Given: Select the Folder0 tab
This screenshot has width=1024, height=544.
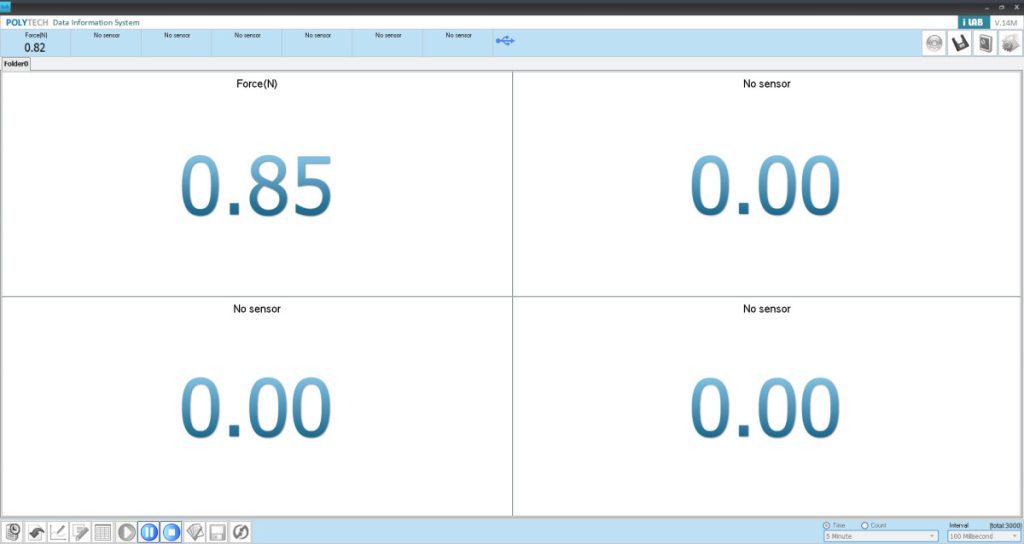Looking at the screenshot, I should click(16, 64).
